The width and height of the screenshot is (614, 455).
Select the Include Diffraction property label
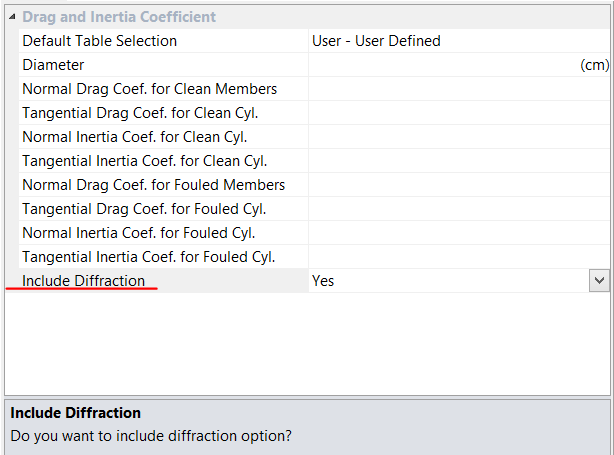coord(84,281)
